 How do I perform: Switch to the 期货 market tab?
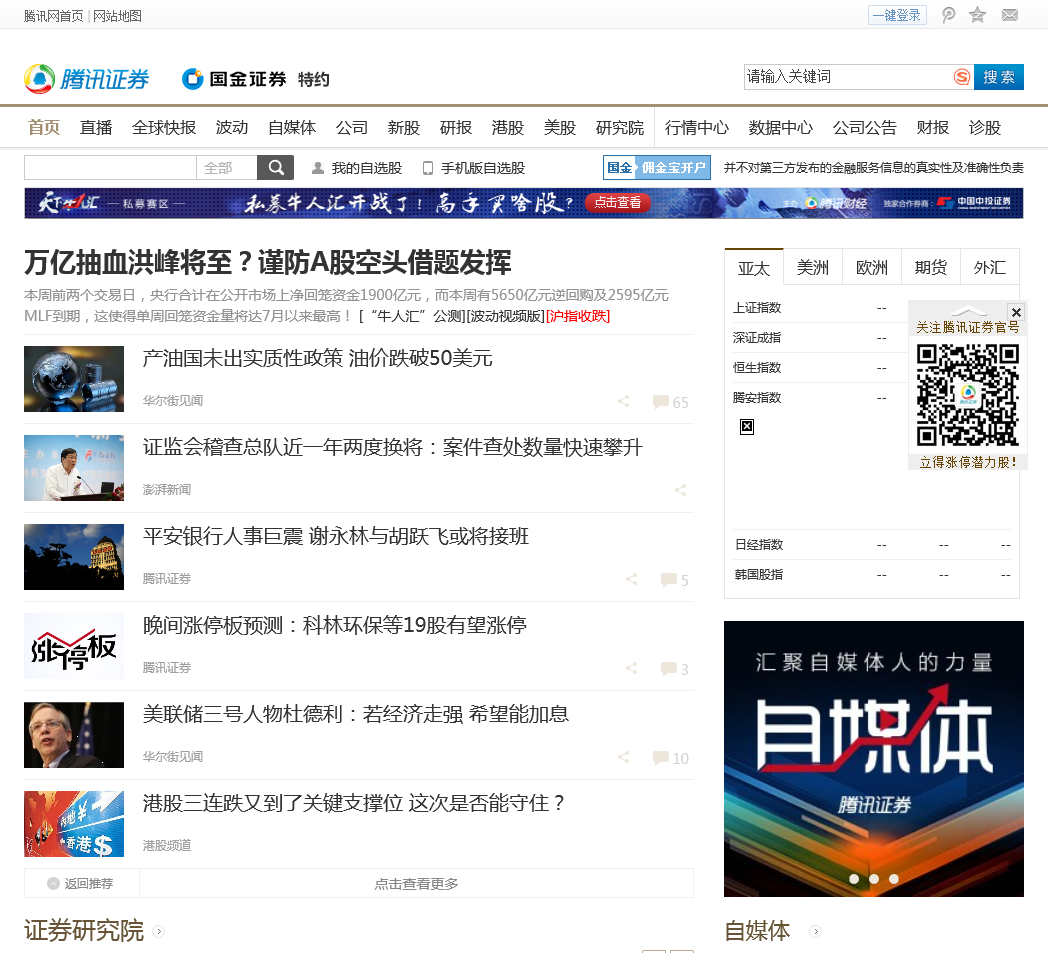[x=930, y=267]
